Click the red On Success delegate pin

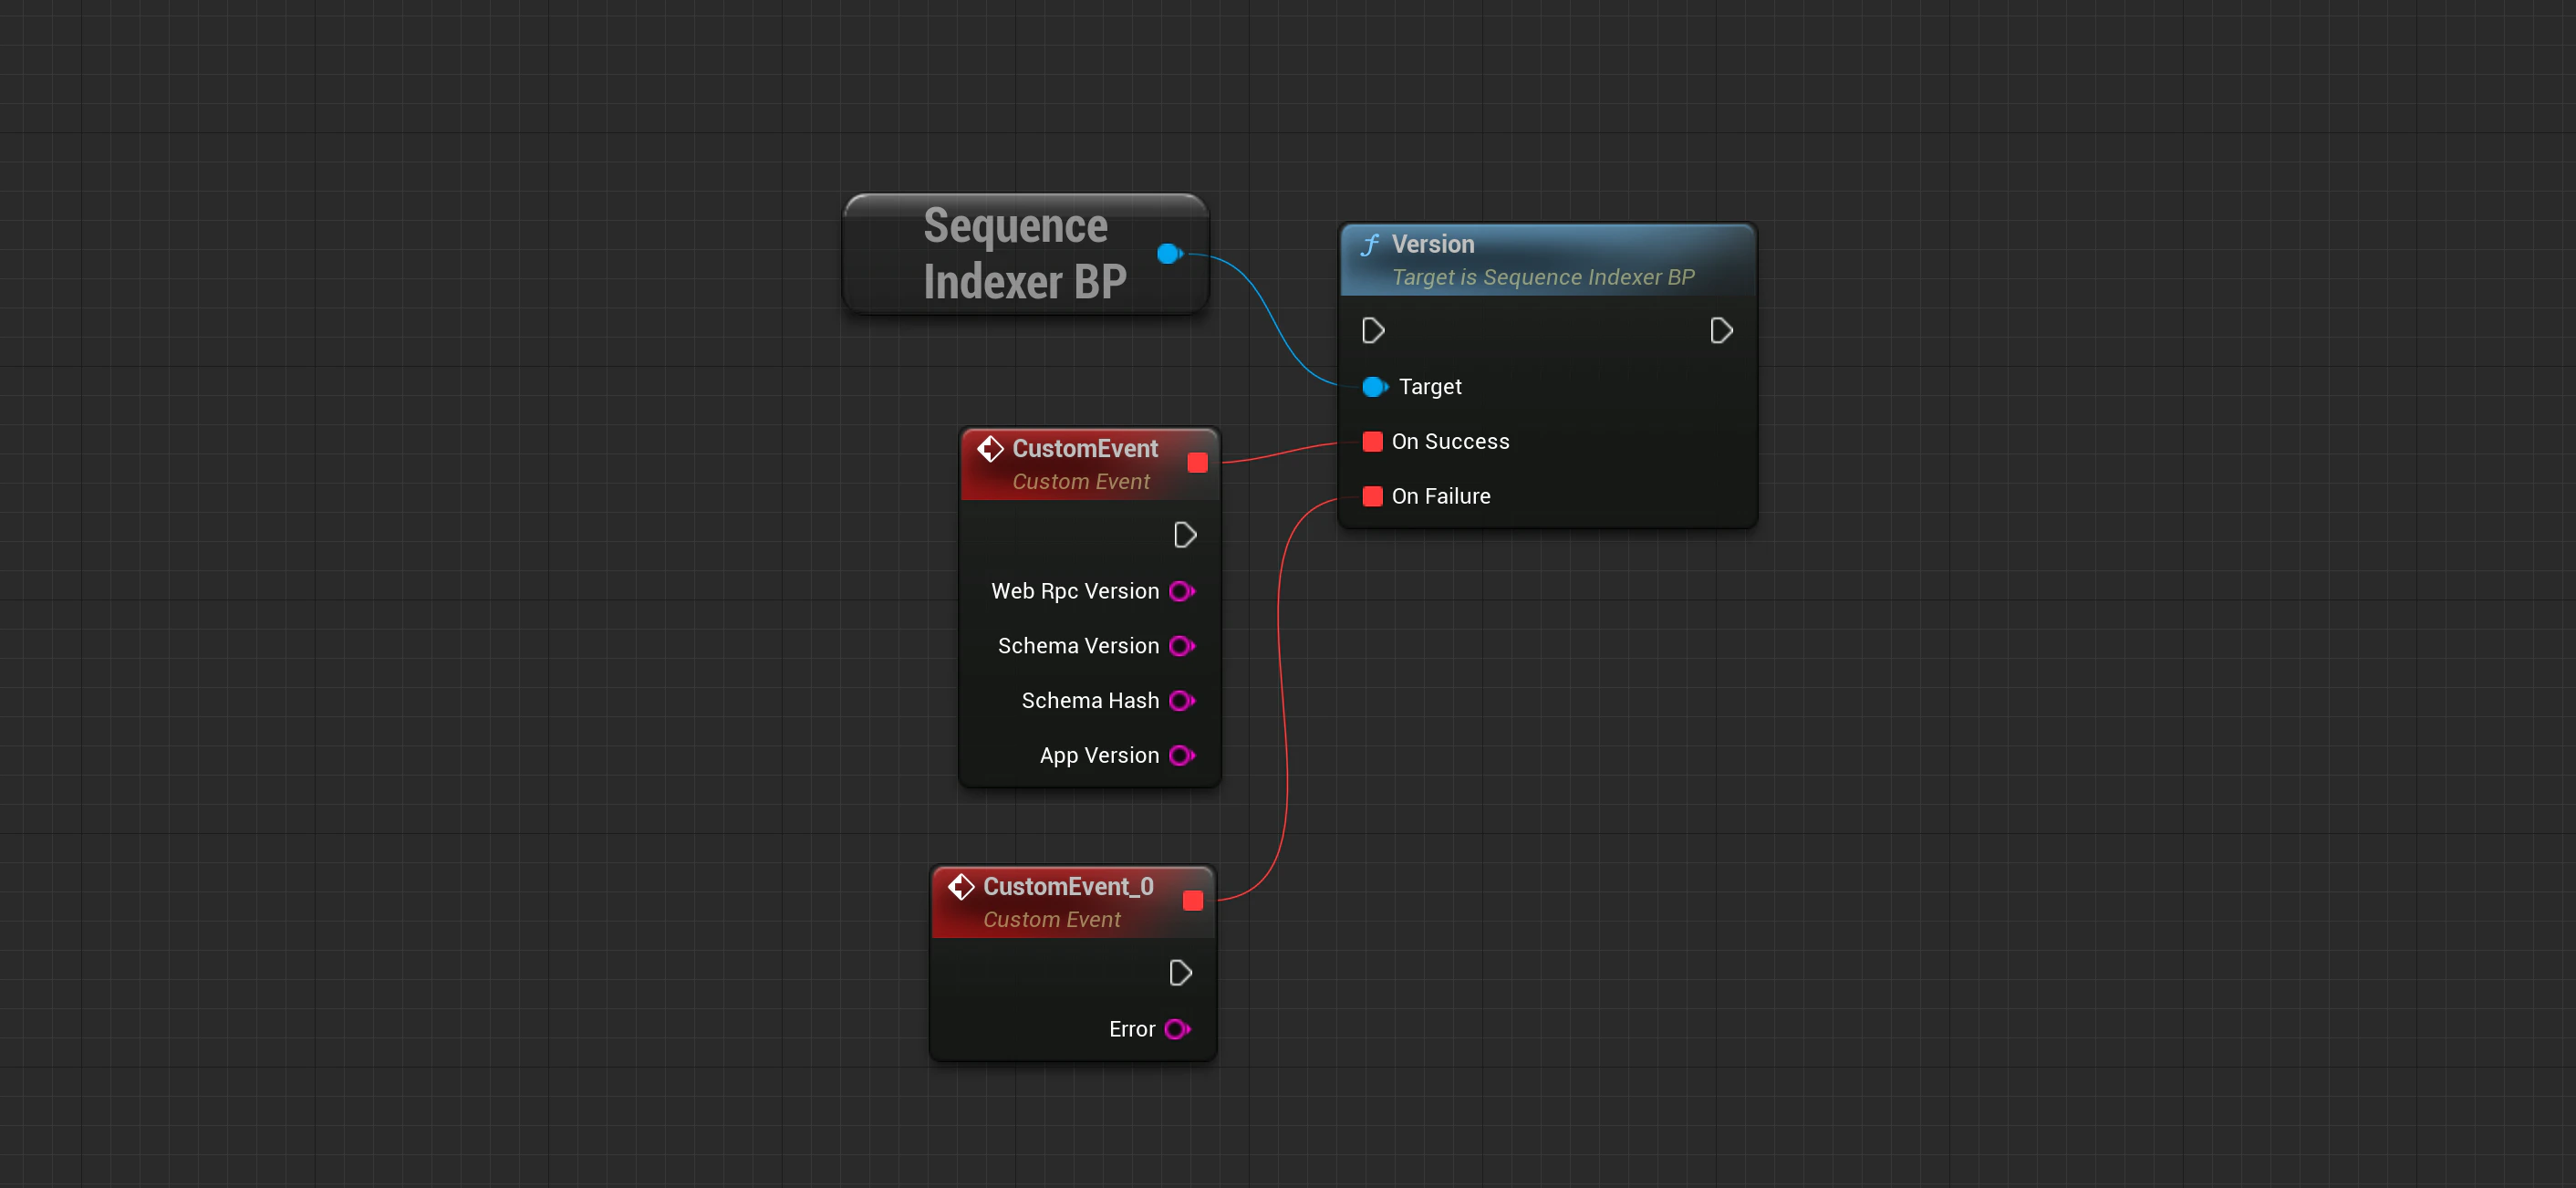[1372, 442]
